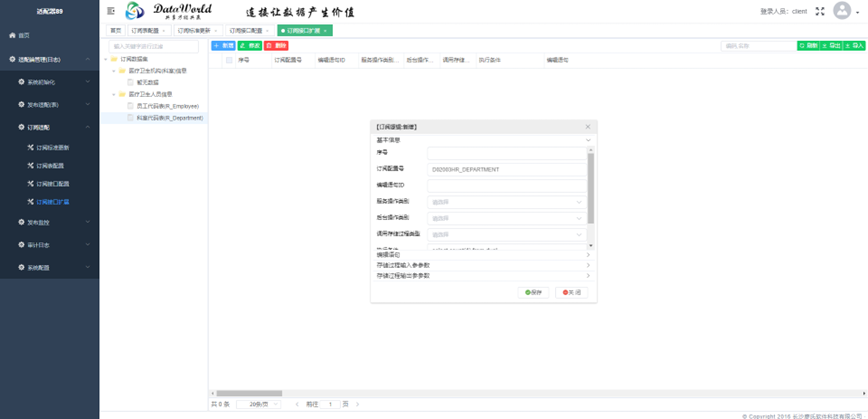
Task: Click the table's horizontal scrollbar
Action: point(249,393)
